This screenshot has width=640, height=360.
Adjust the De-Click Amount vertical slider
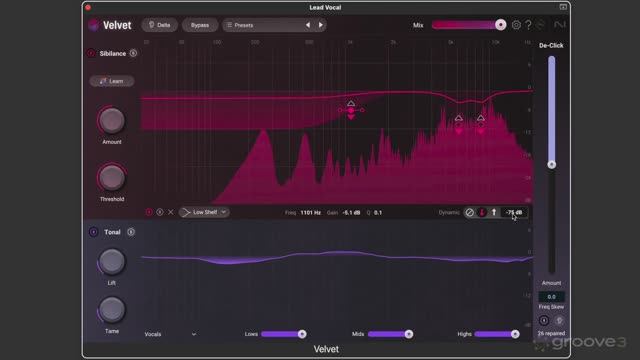click(x=552, y=164)
